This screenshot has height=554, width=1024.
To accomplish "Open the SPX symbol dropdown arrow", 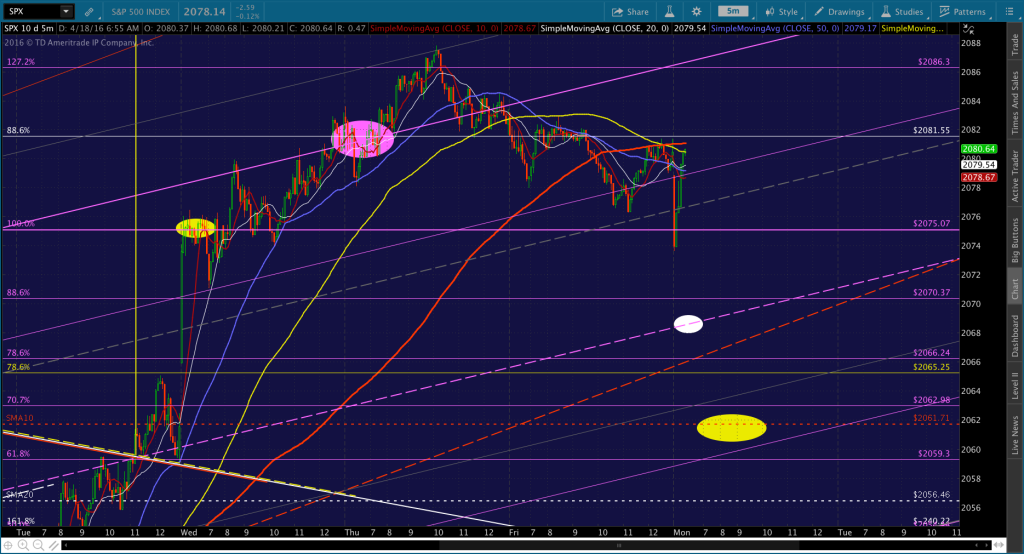I will 65,11.
